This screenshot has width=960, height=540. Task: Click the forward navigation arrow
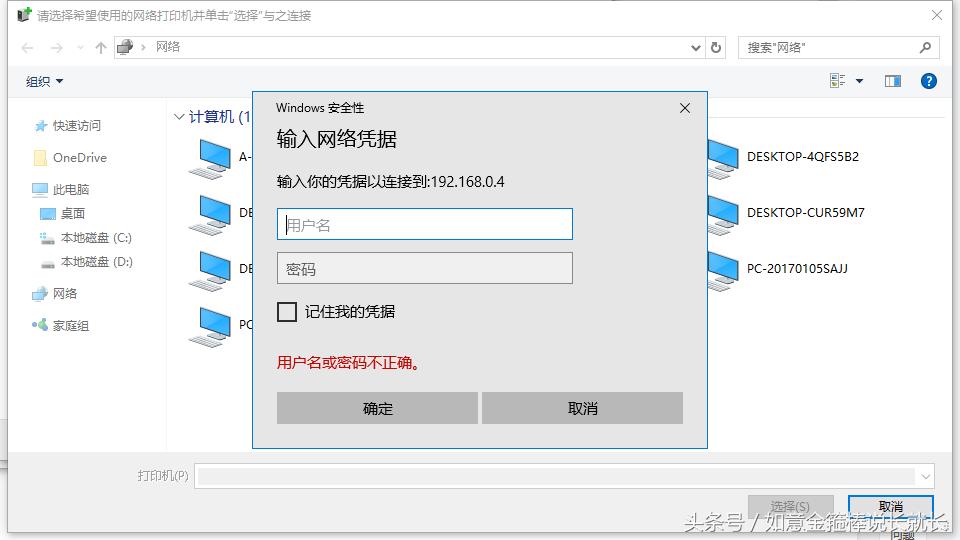tap(56, 48)
